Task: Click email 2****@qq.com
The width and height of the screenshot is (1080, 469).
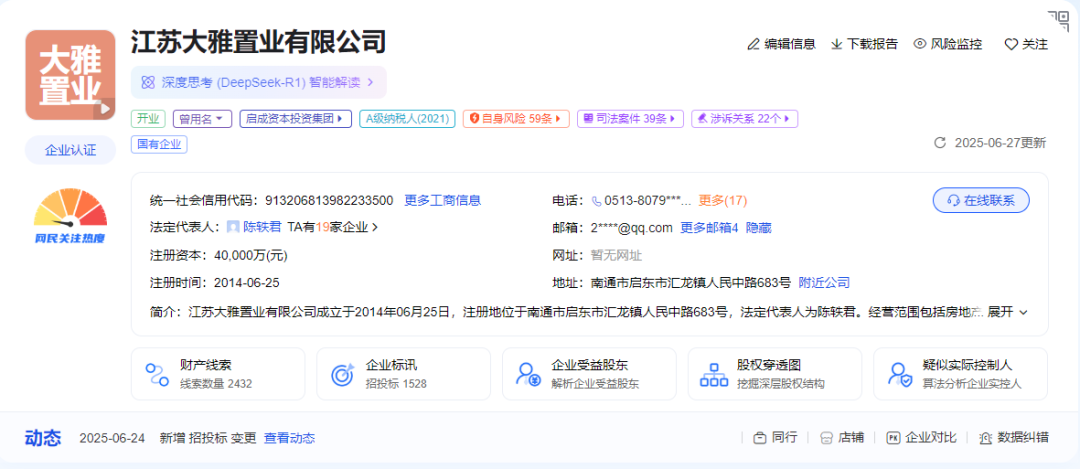Action: click(x=632, y=227)
